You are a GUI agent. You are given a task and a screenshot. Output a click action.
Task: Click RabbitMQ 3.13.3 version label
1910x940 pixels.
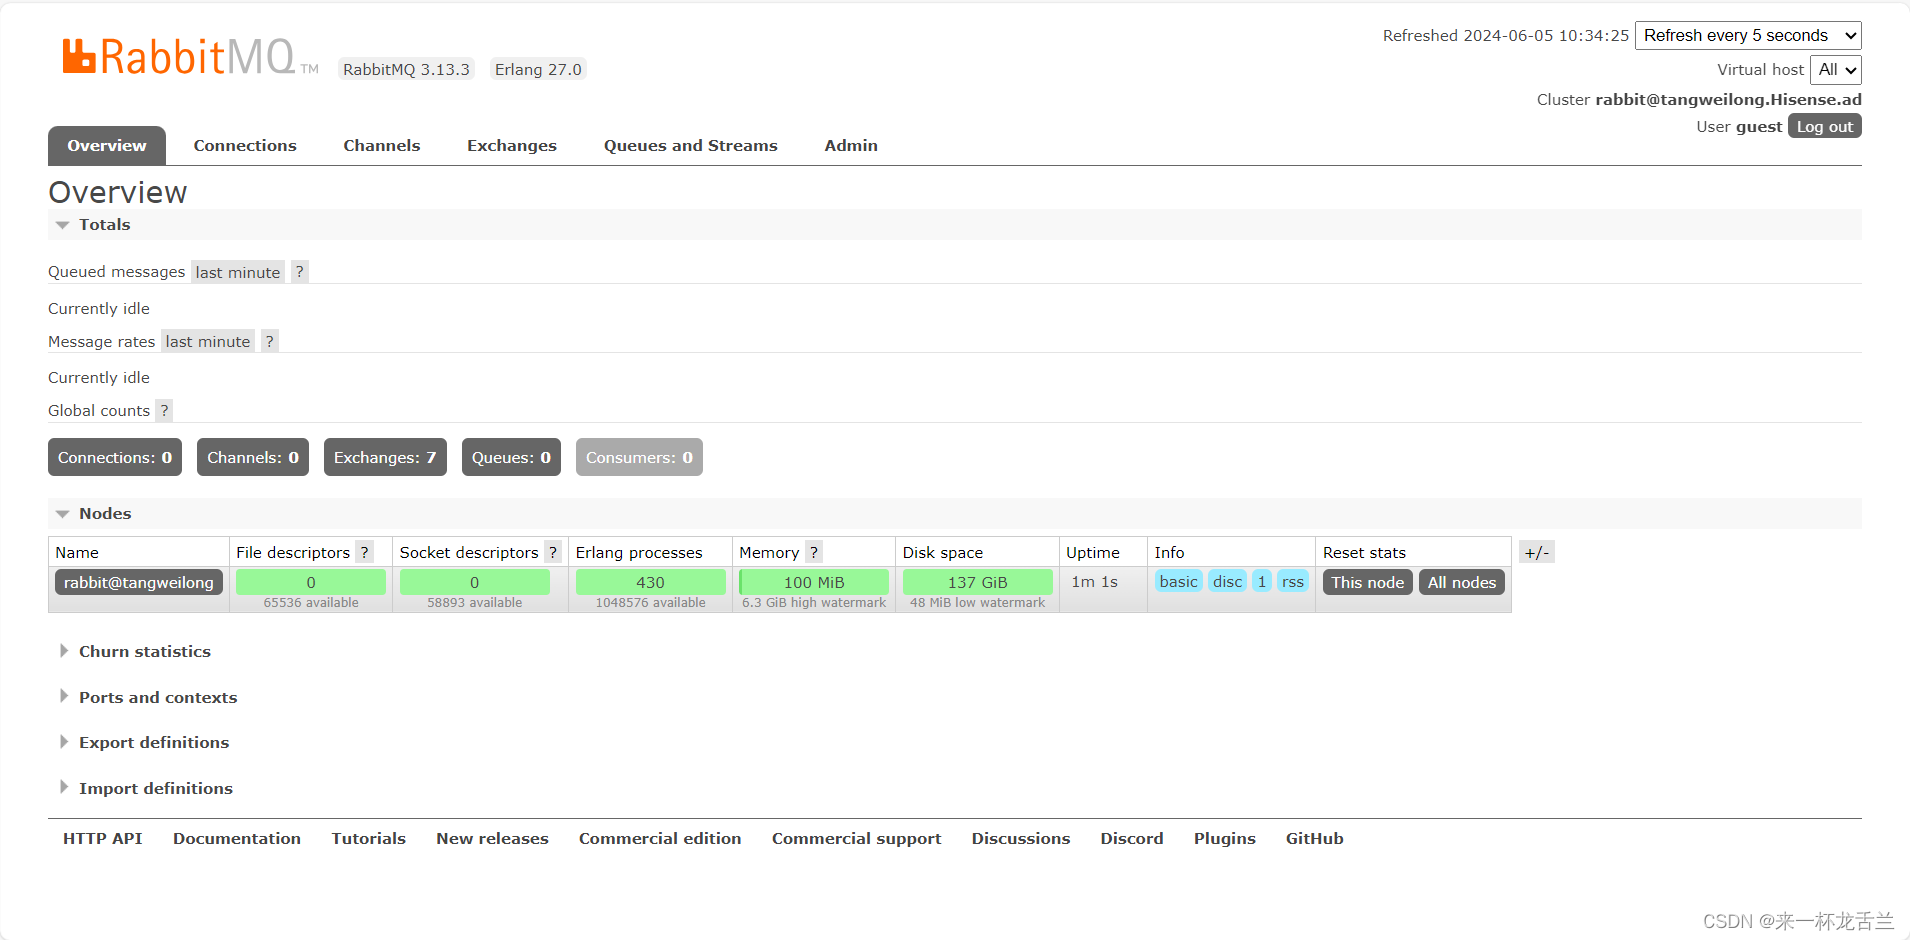406,69
